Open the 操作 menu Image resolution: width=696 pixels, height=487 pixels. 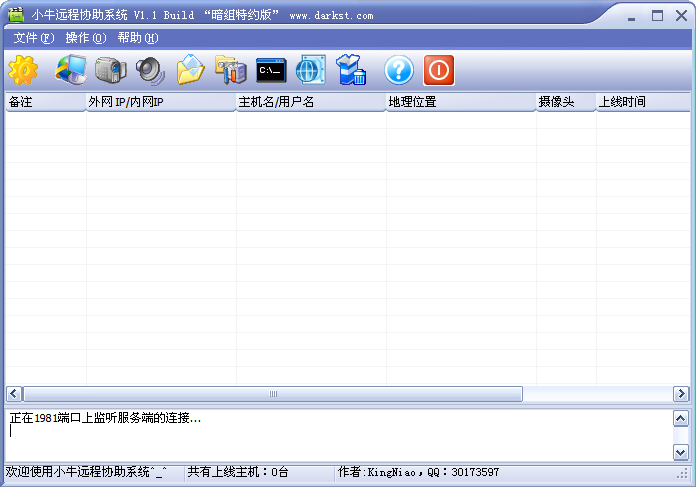click(85, 38)
